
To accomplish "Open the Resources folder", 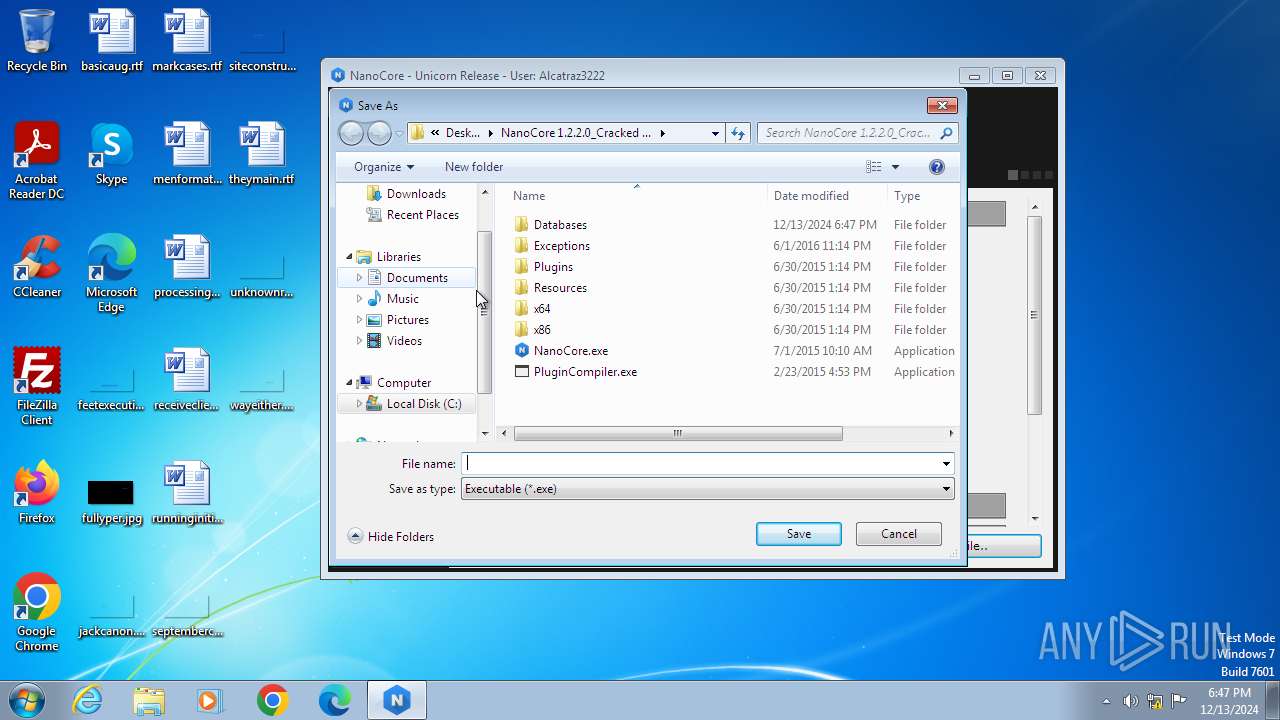I will tap(560, 288).
